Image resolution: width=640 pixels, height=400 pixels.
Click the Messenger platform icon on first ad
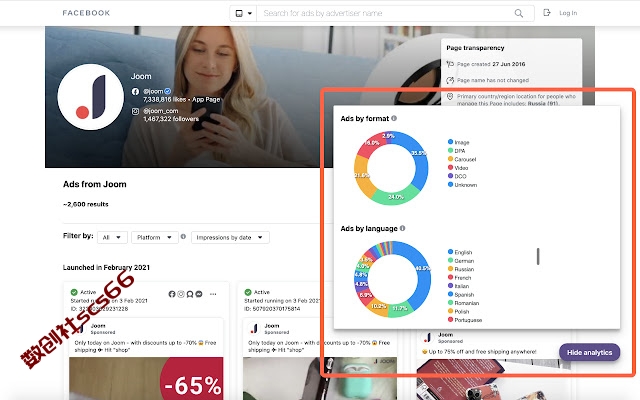199,294
